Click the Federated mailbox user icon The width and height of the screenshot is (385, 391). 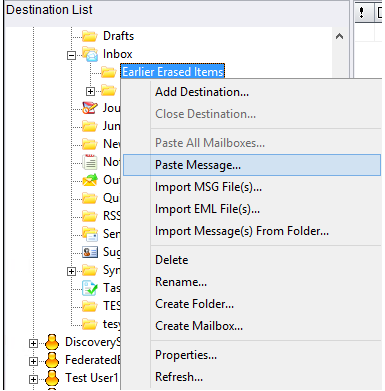tap(52, 360)
